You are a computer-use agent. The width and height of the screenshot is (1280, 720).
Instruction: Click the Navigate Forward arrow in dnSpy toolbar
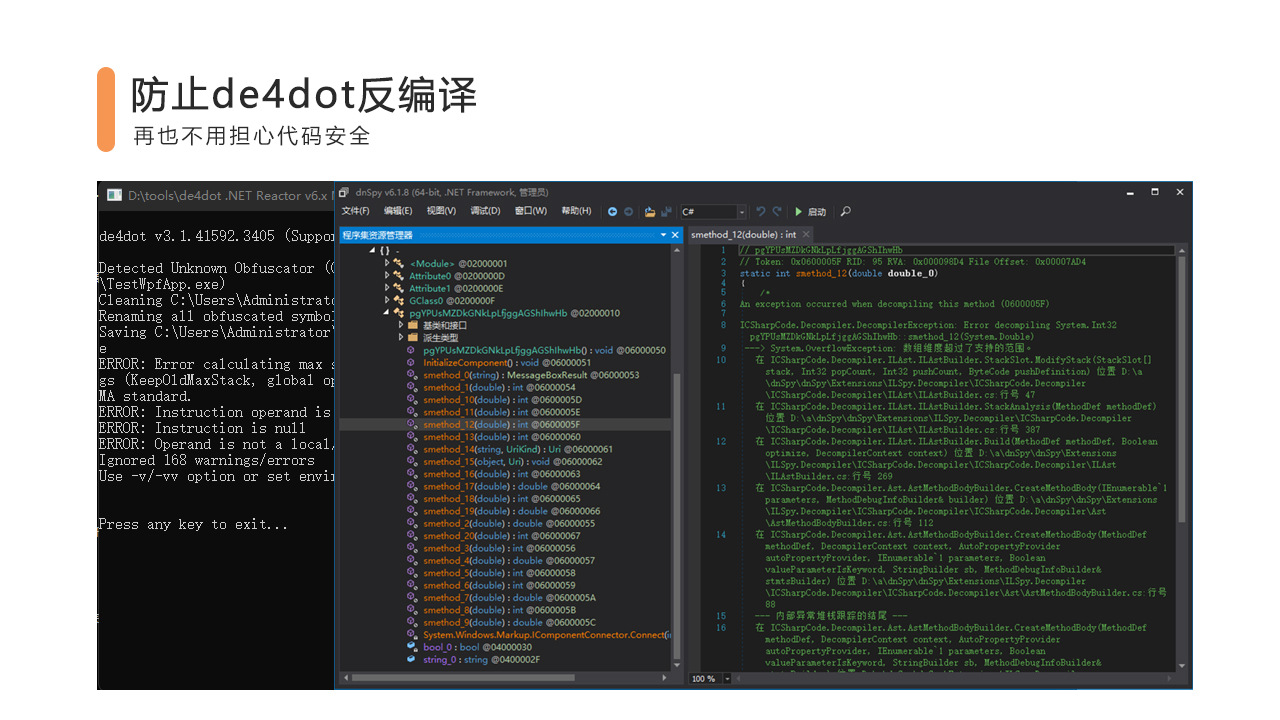tap(628, 212)
